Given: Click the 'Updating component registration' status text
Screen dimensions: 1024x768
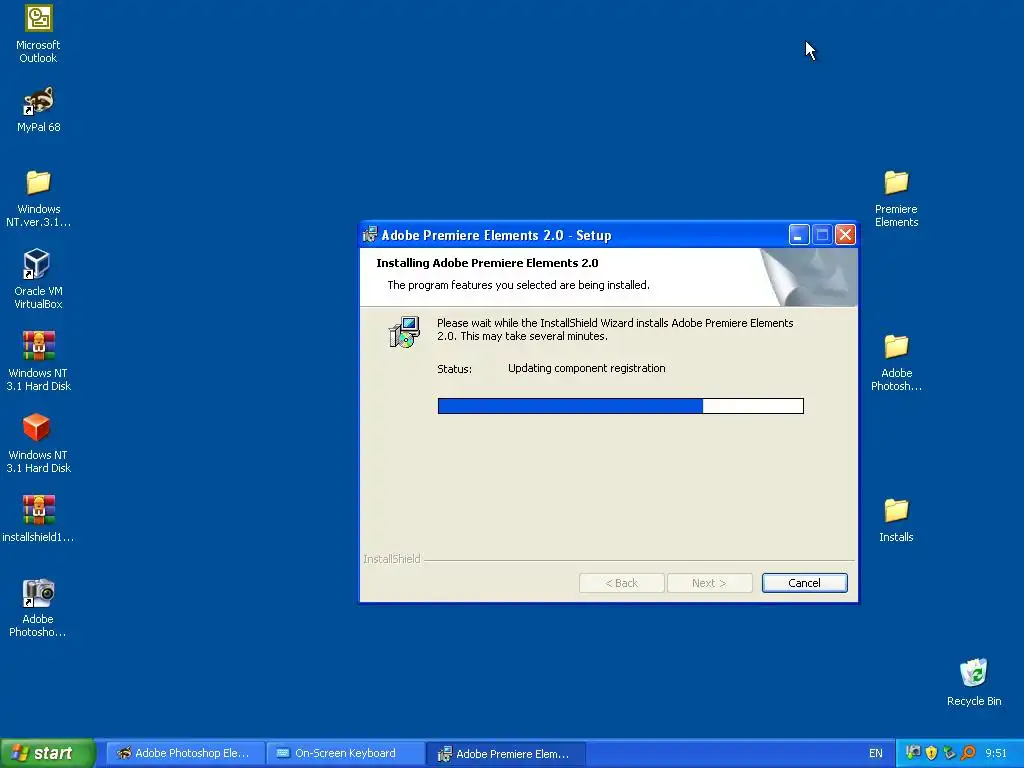Looking at the screenshot, I should click(x=586, y=368).
